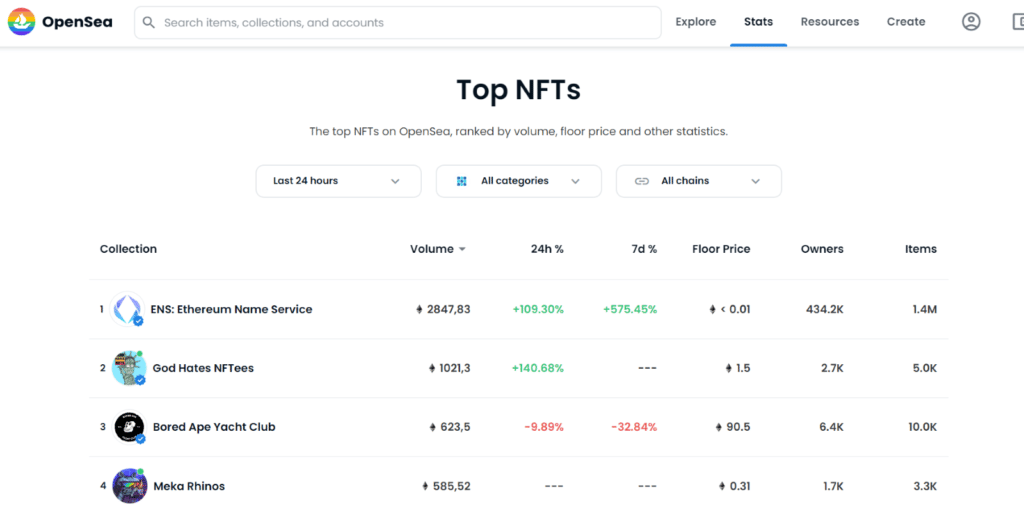The width and height of the screenshot is (1024, 514).
Task: Click the Meka Rhinos avatar
Action: tap(129, 485)
